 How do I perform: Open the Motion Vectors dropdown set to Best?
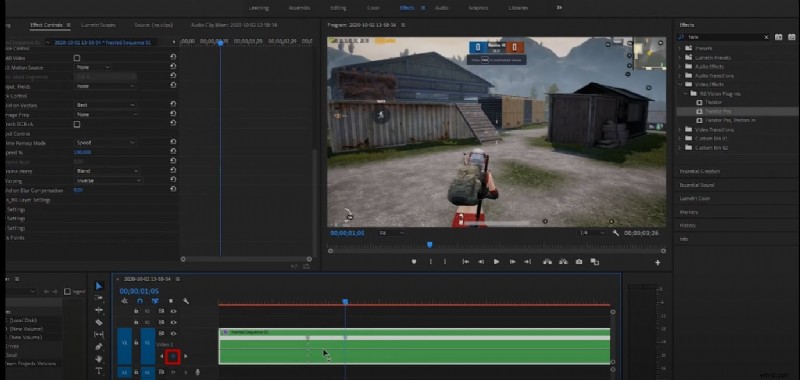pyautogui.click(x=106, y=105)
